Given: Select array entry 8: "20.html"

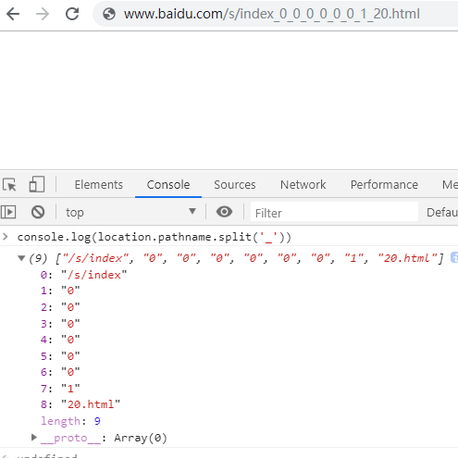Looking at the screenshot, I should [x=80, y=404].
